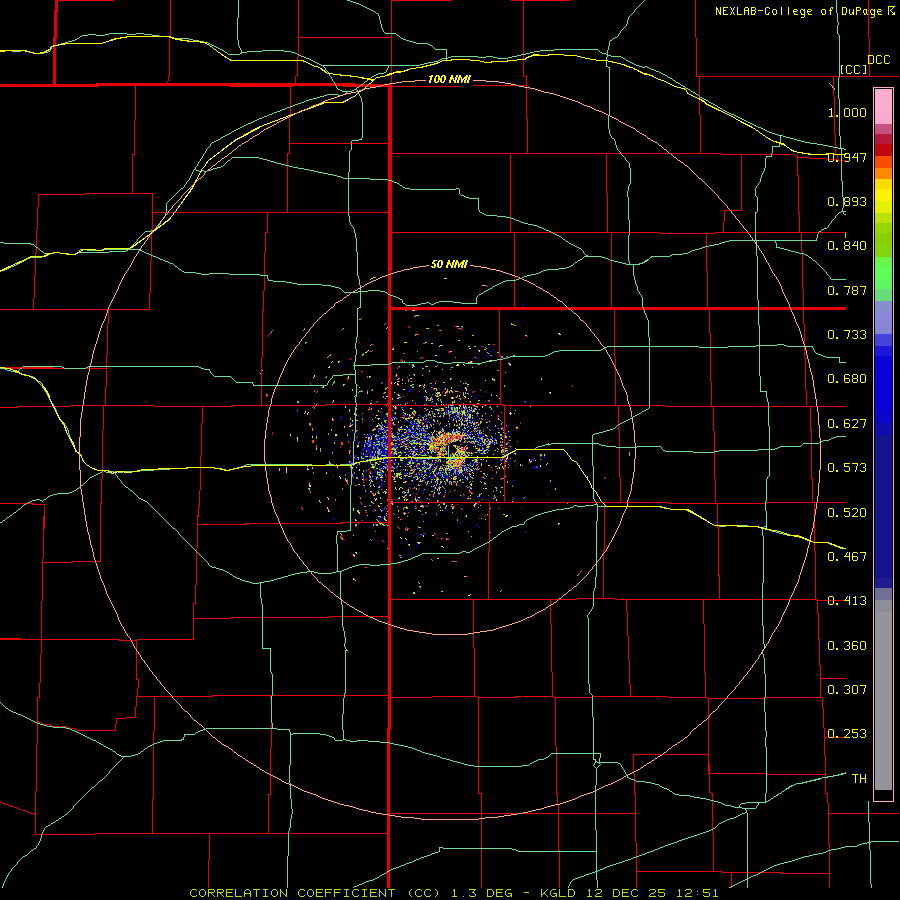Click the 1.000 color scale value
The width and height of the screenshot is (900, 900).
coord(847,112)
